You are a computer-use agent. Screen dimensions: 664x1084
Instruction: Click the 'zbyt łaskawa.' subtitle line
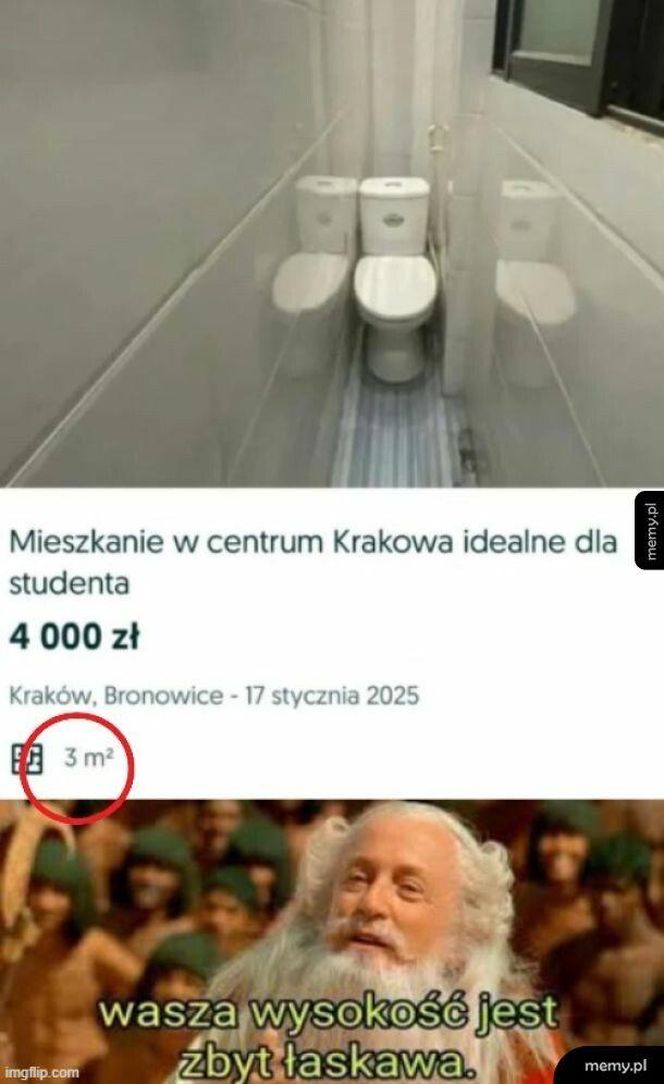click(326, 1061)
